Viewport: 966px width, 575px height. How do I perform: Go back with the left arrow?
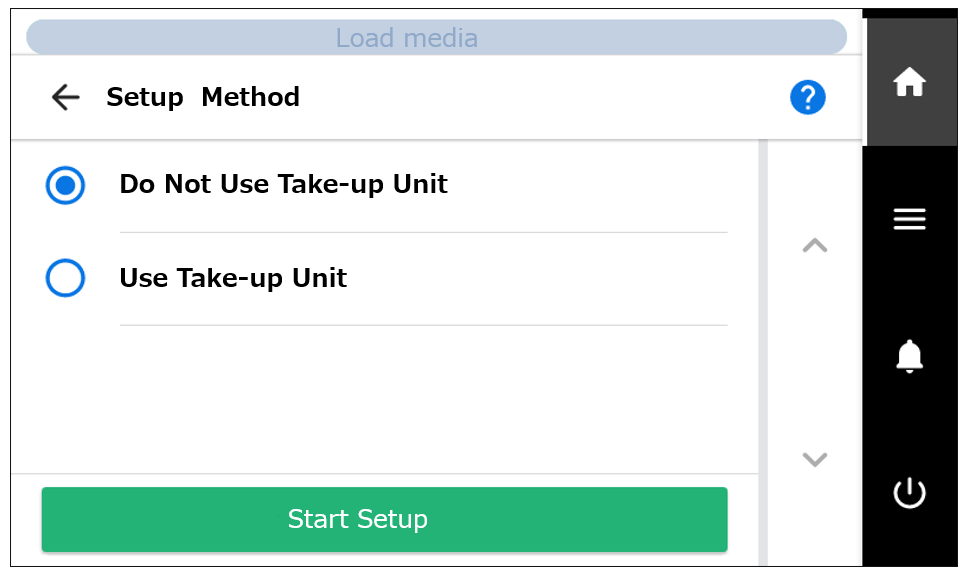click(65, 97)
